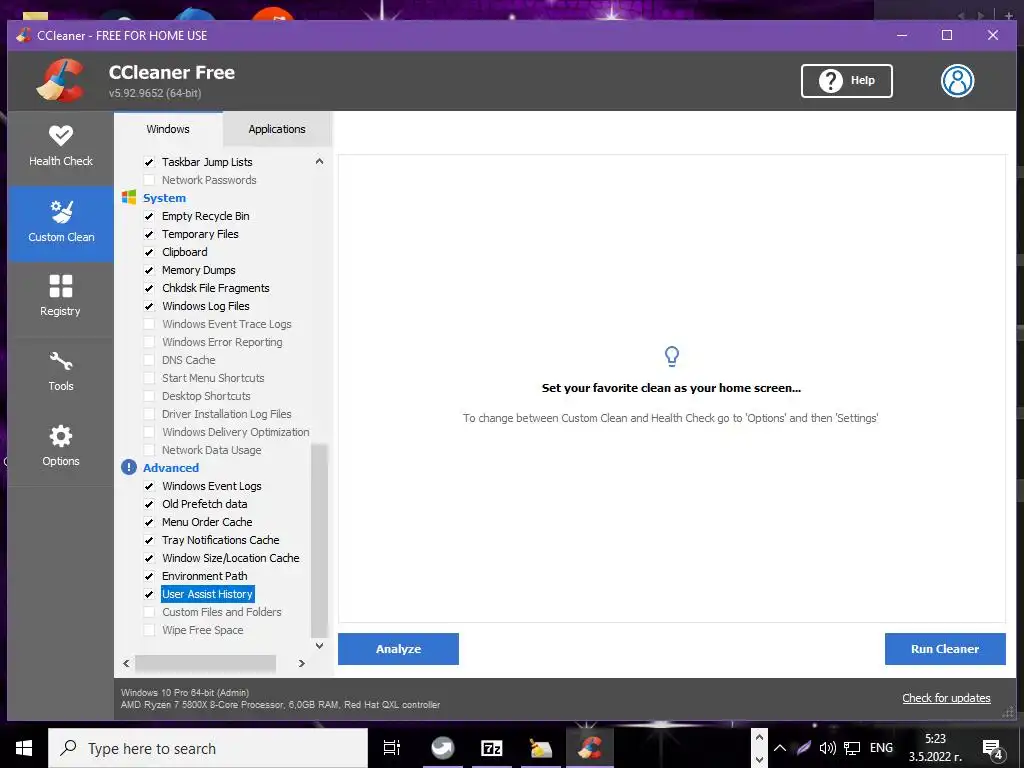Click the user account profile icon
This screenshot has width=1024, height=768.
[957, 81]
